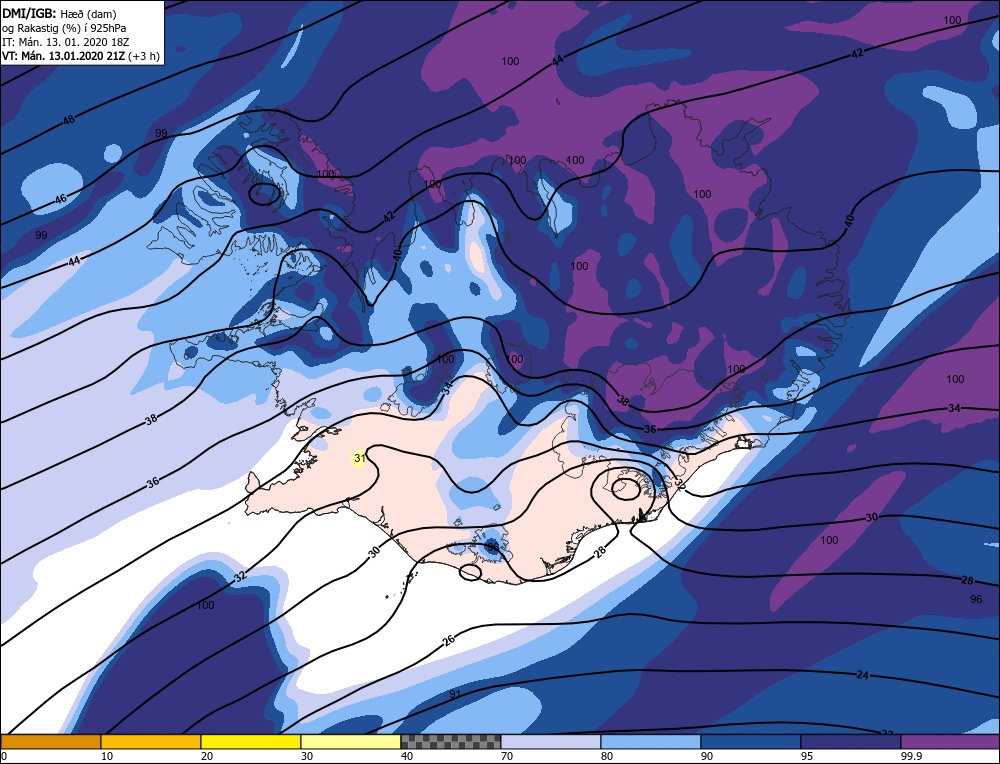This screenshot has height=764, width=1000.
Task: Click the 96 humidity value label
Action: tap(976, 599)
